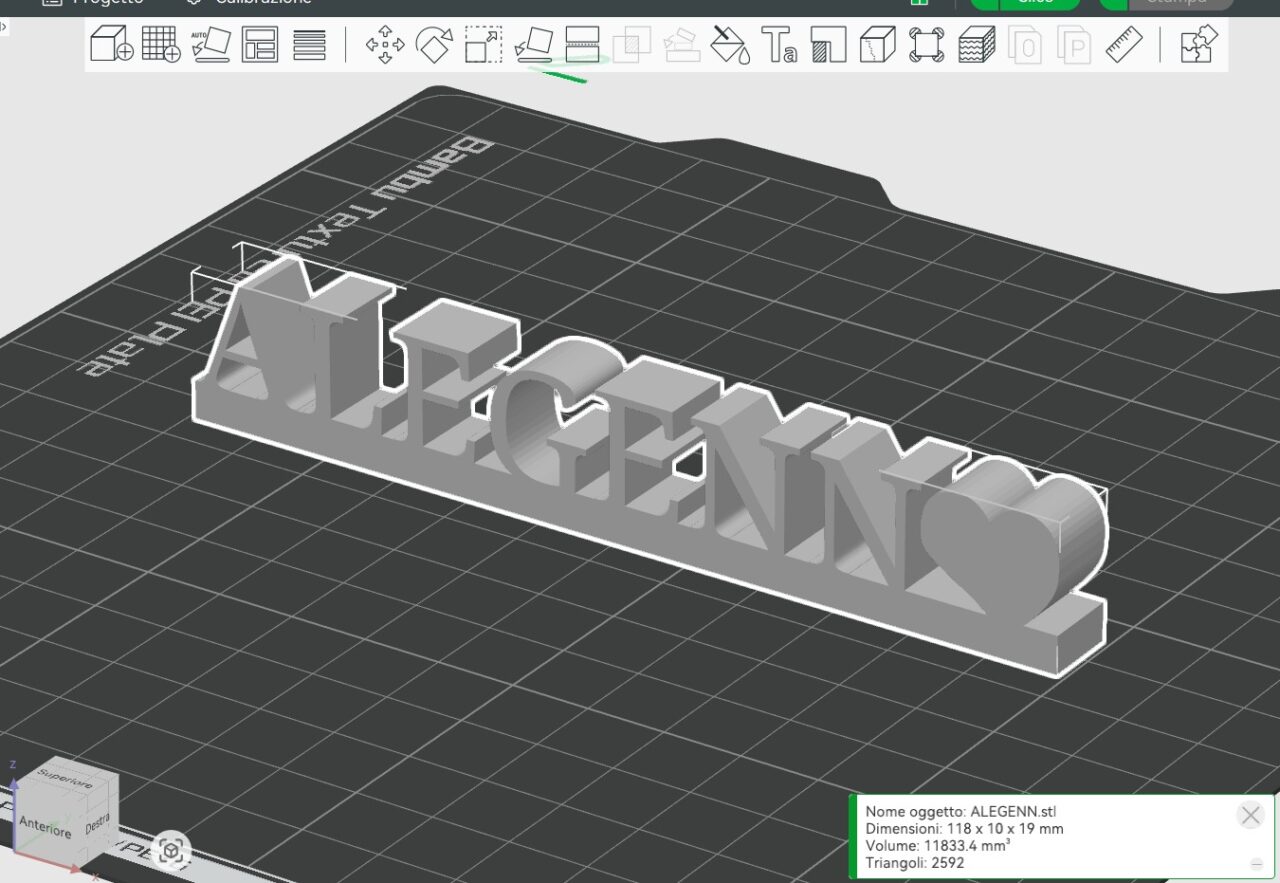Image resolution: width=1280 pixels, height=883 pixels.
Task: Select the Scale tool
Action: coord(484,45)
